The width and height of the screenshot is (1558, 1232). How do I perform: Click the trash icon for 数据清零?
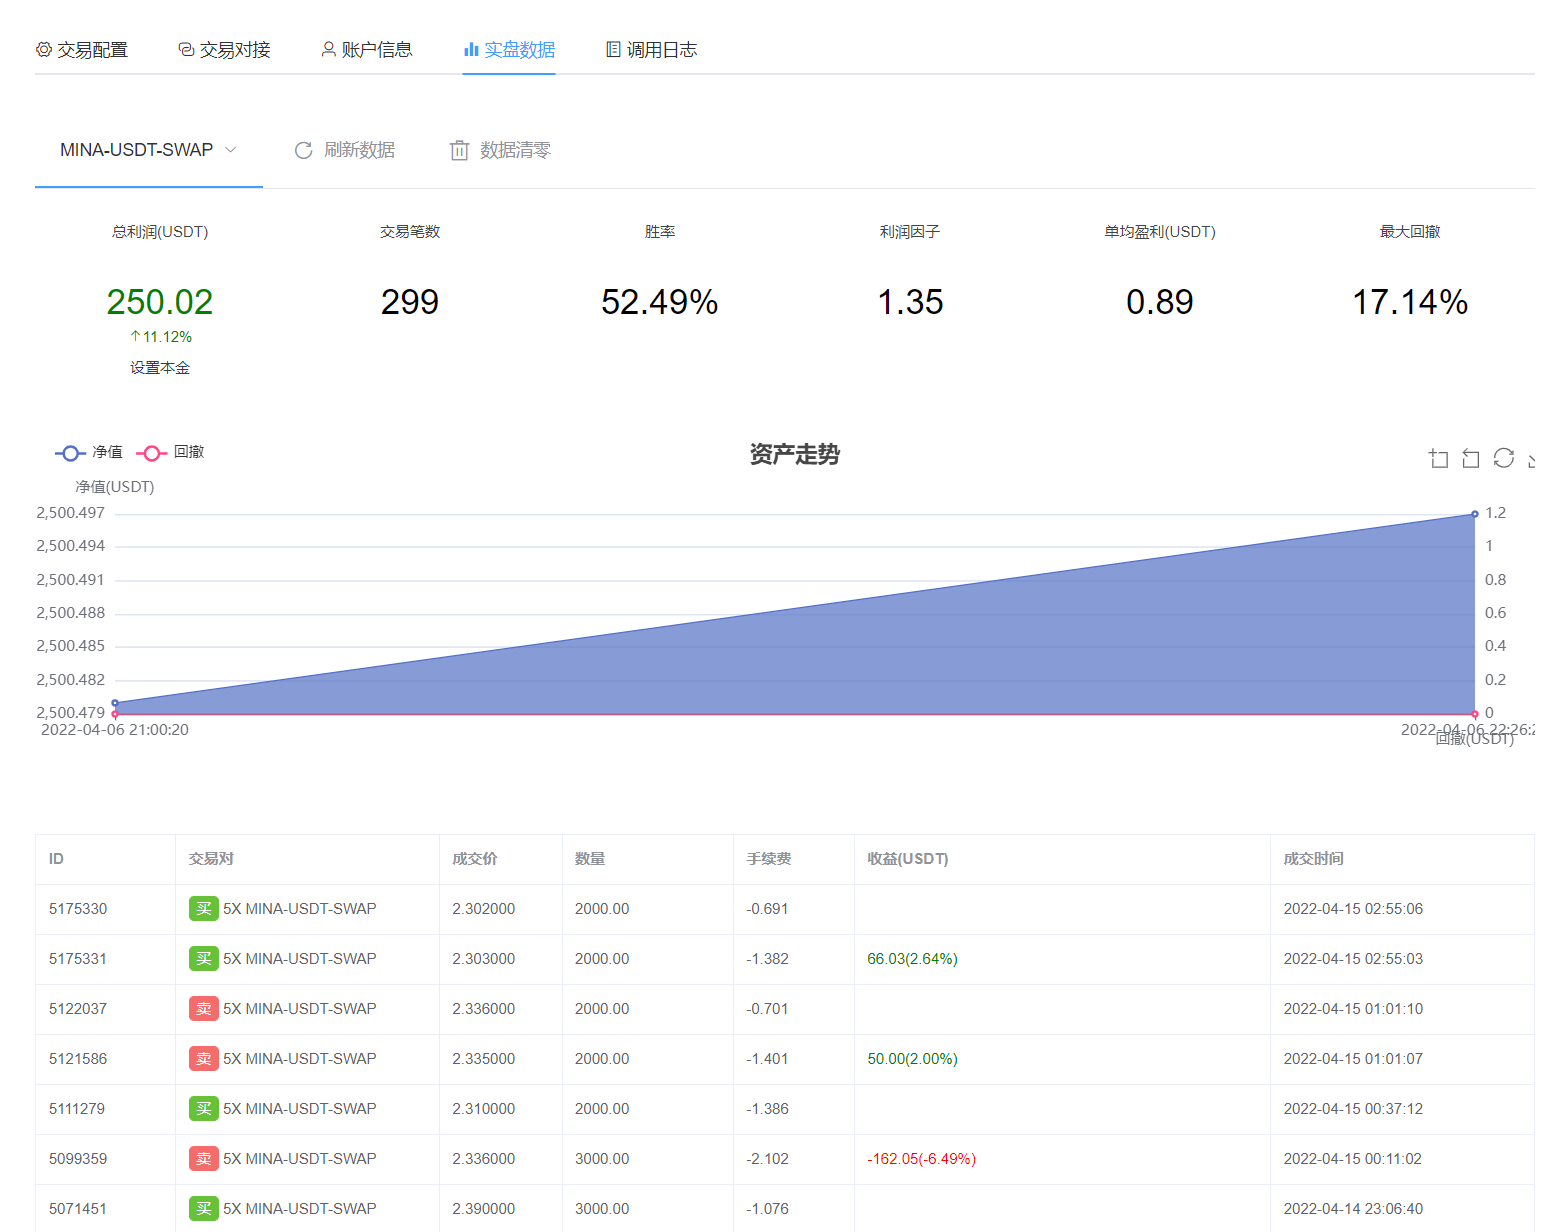click(x=459, y=150)
